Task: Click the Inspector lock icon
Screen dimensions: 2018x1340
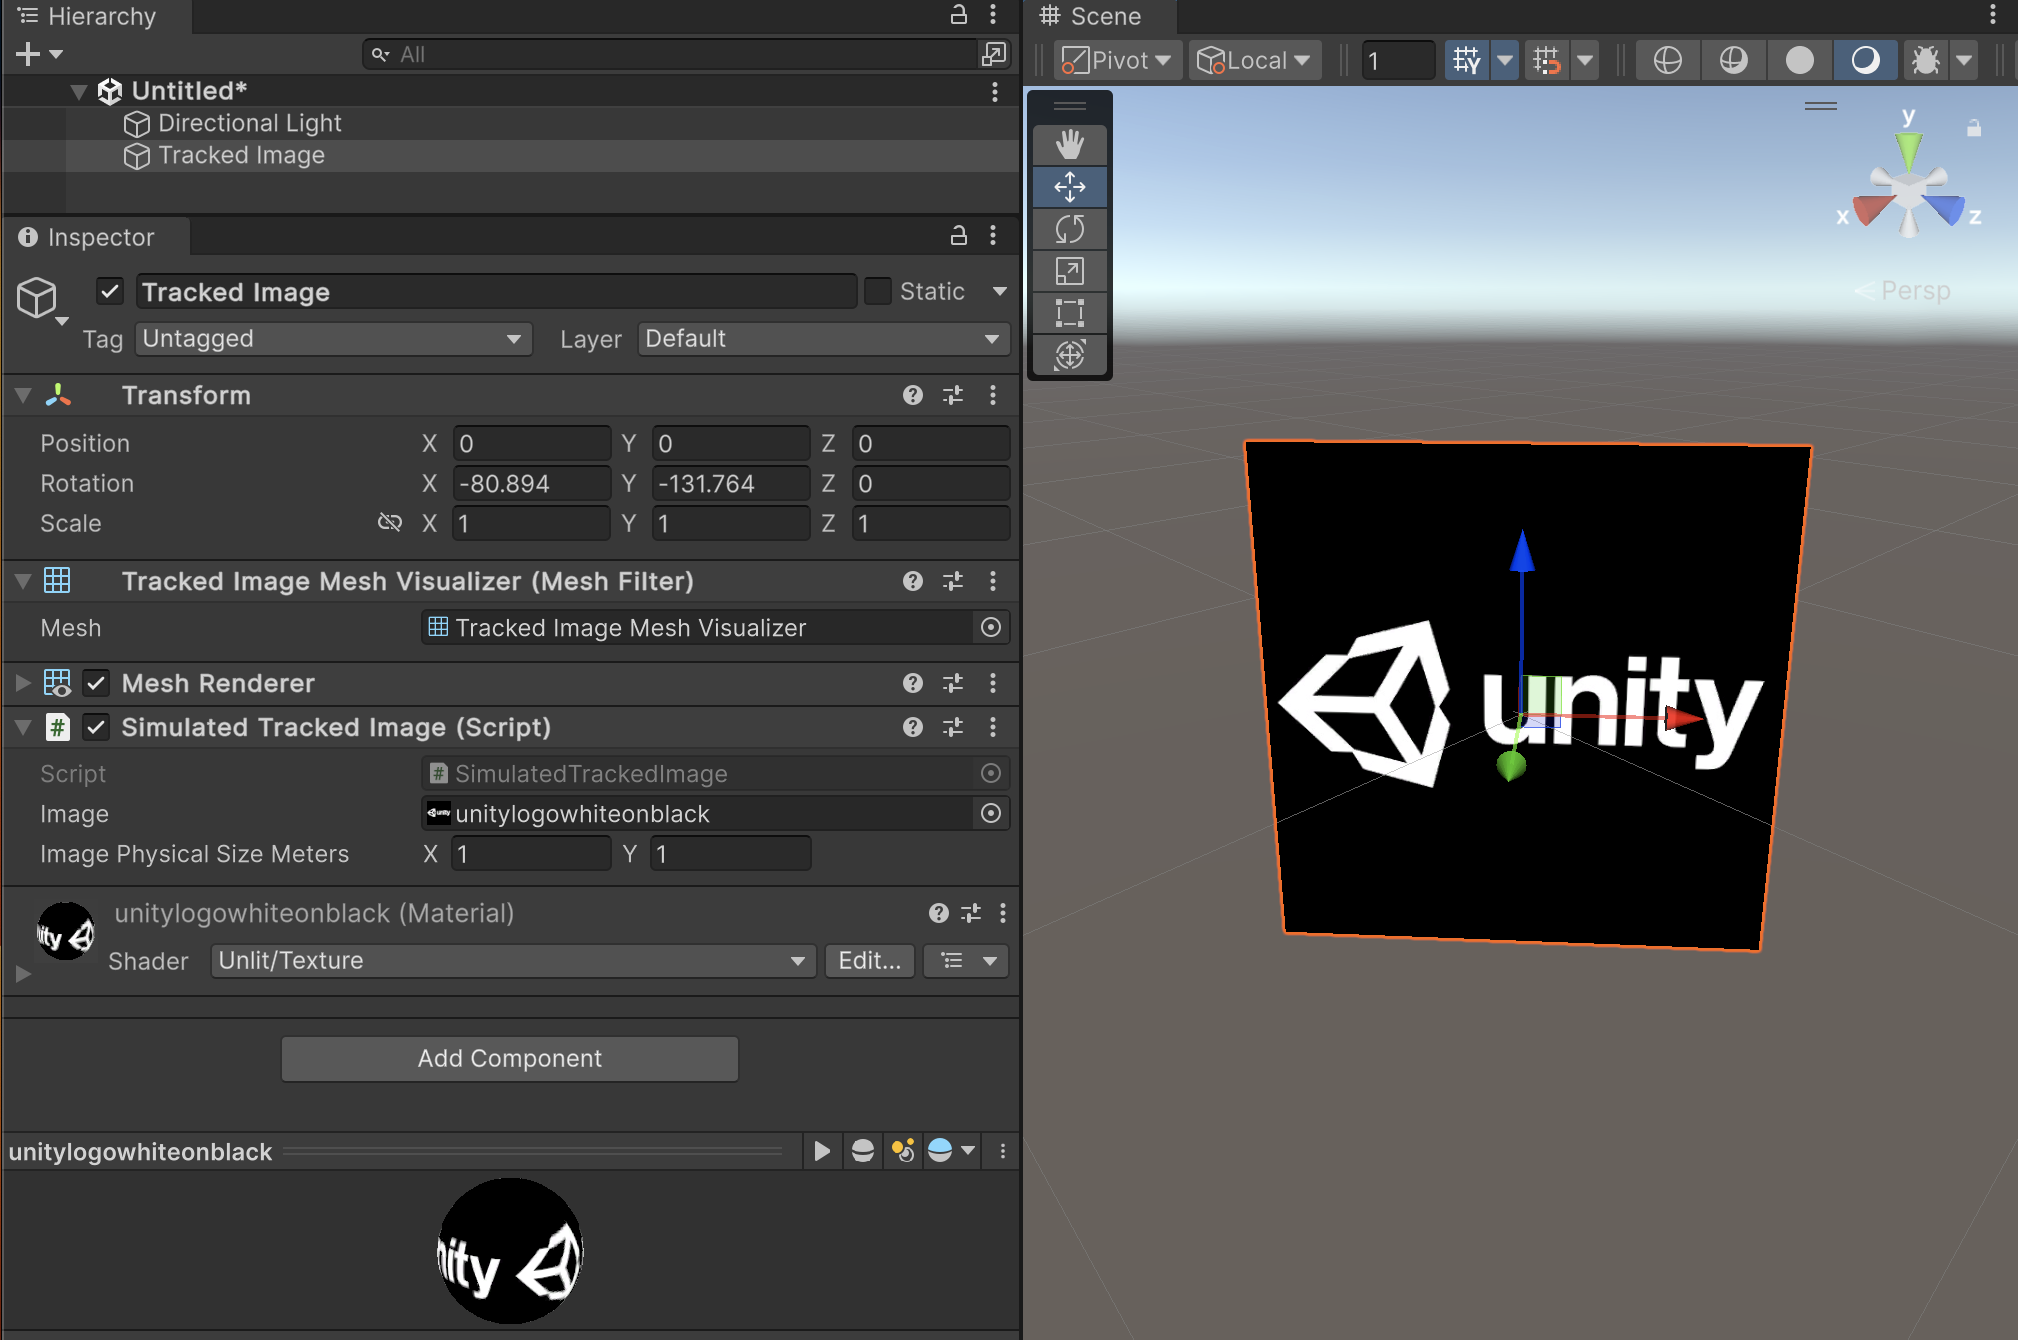Action: point(958,236)
